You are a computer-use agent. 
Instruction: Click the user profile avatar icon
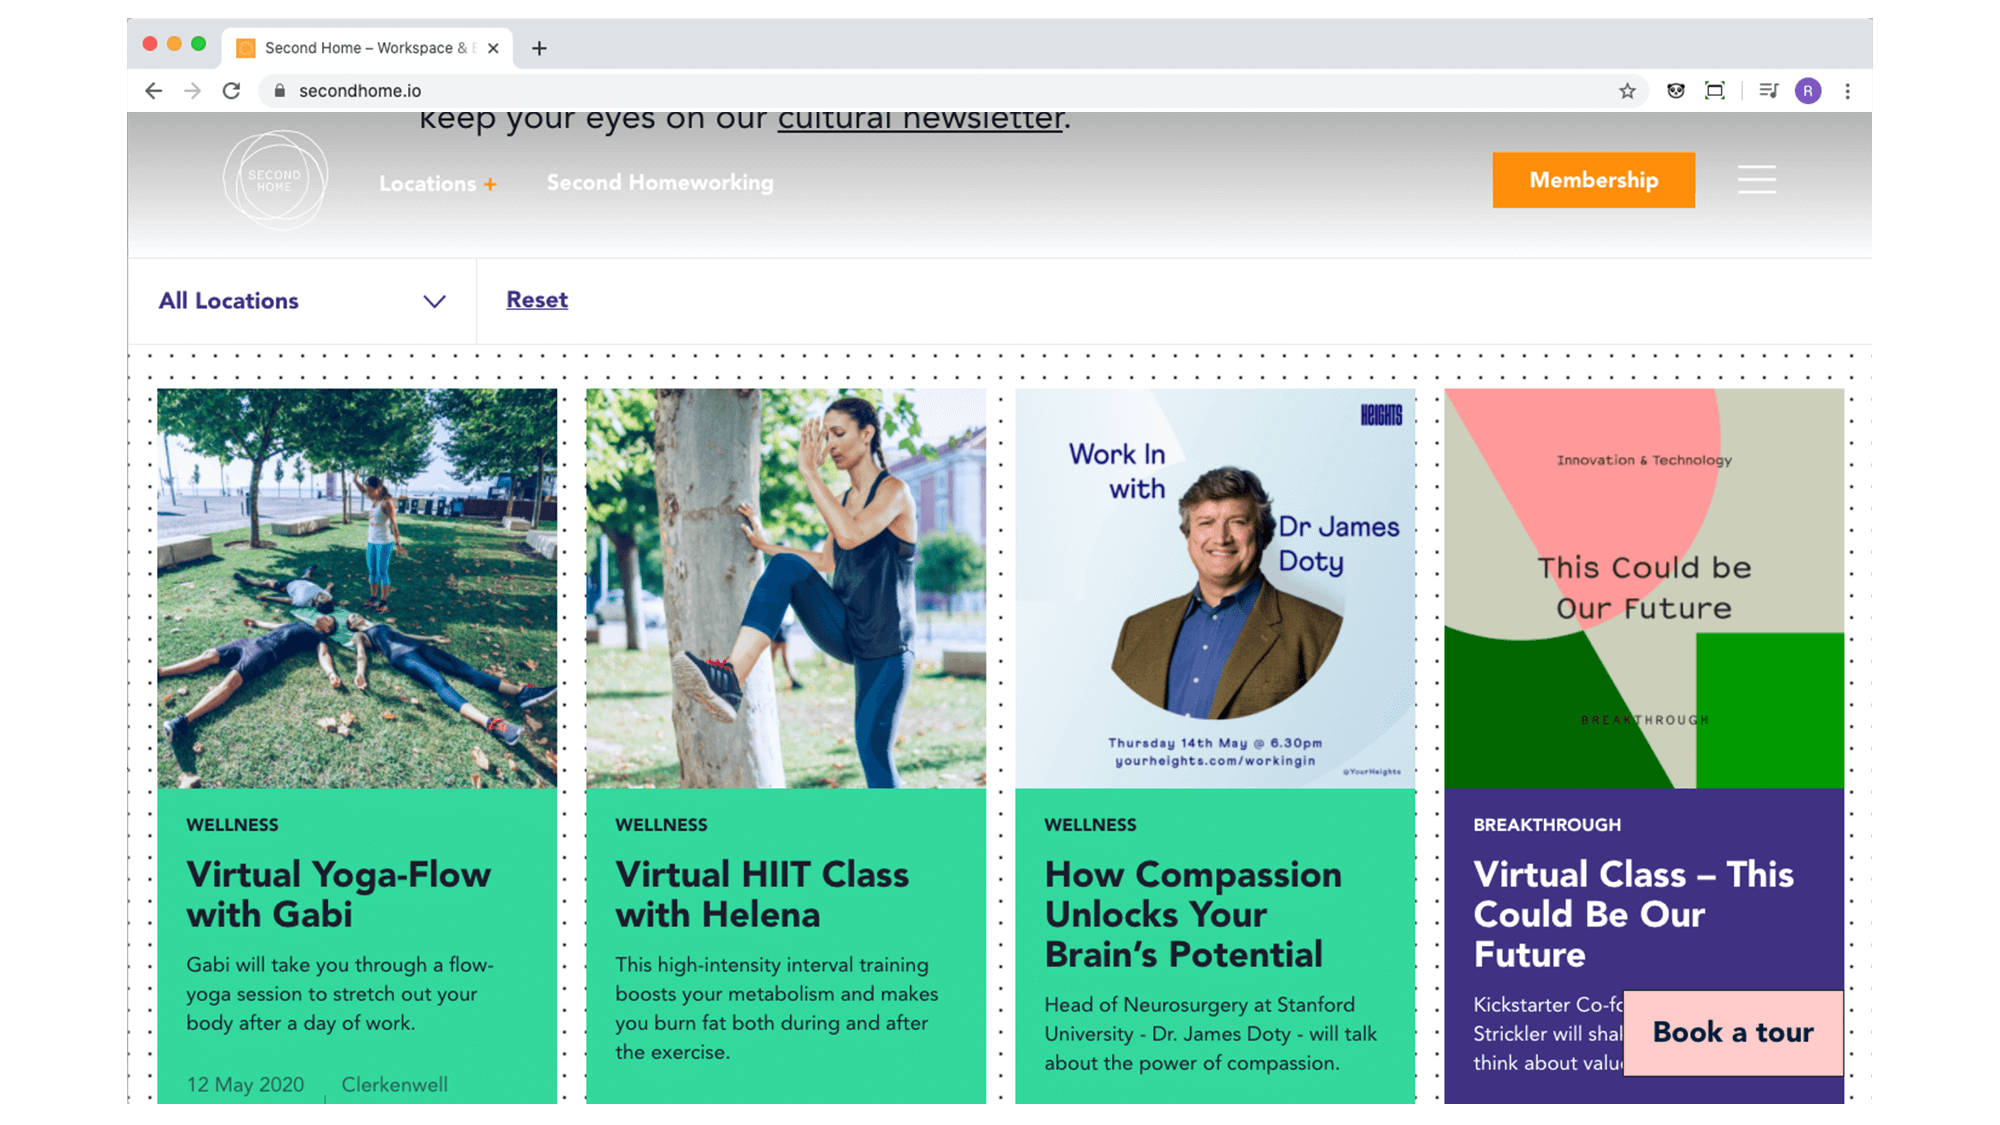[x=1807, y=91]
